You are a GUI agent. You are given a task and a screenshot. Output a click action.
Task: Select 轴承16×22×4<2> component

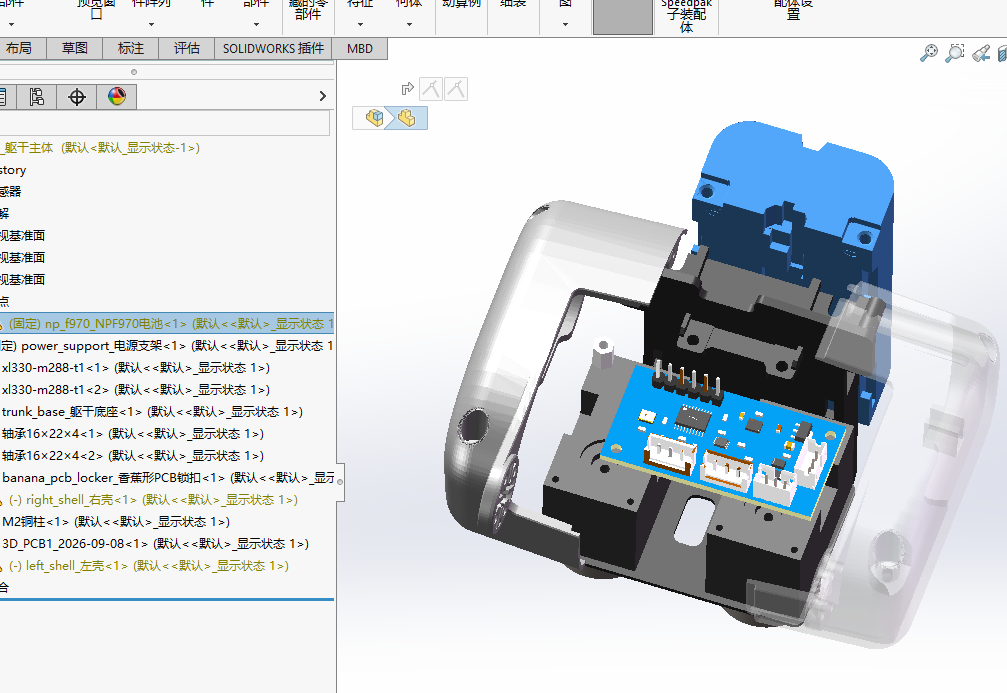[132, 455]
